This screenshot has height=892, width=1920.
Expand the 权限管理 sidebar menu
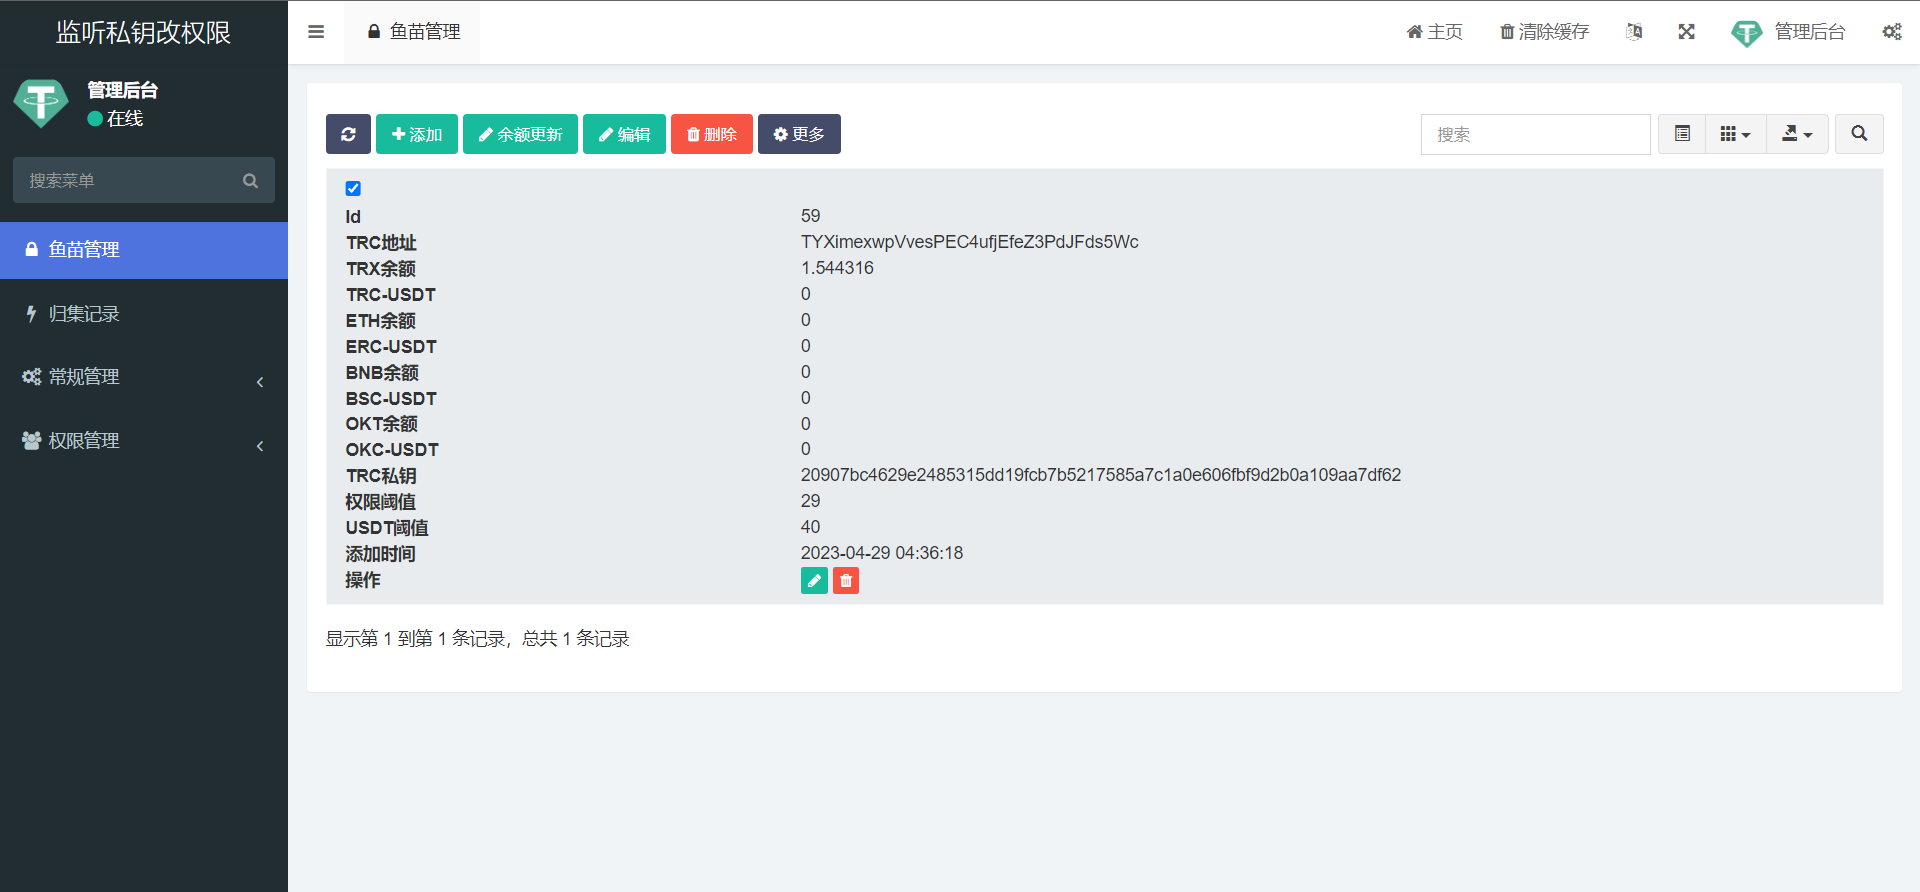point(144,441)
